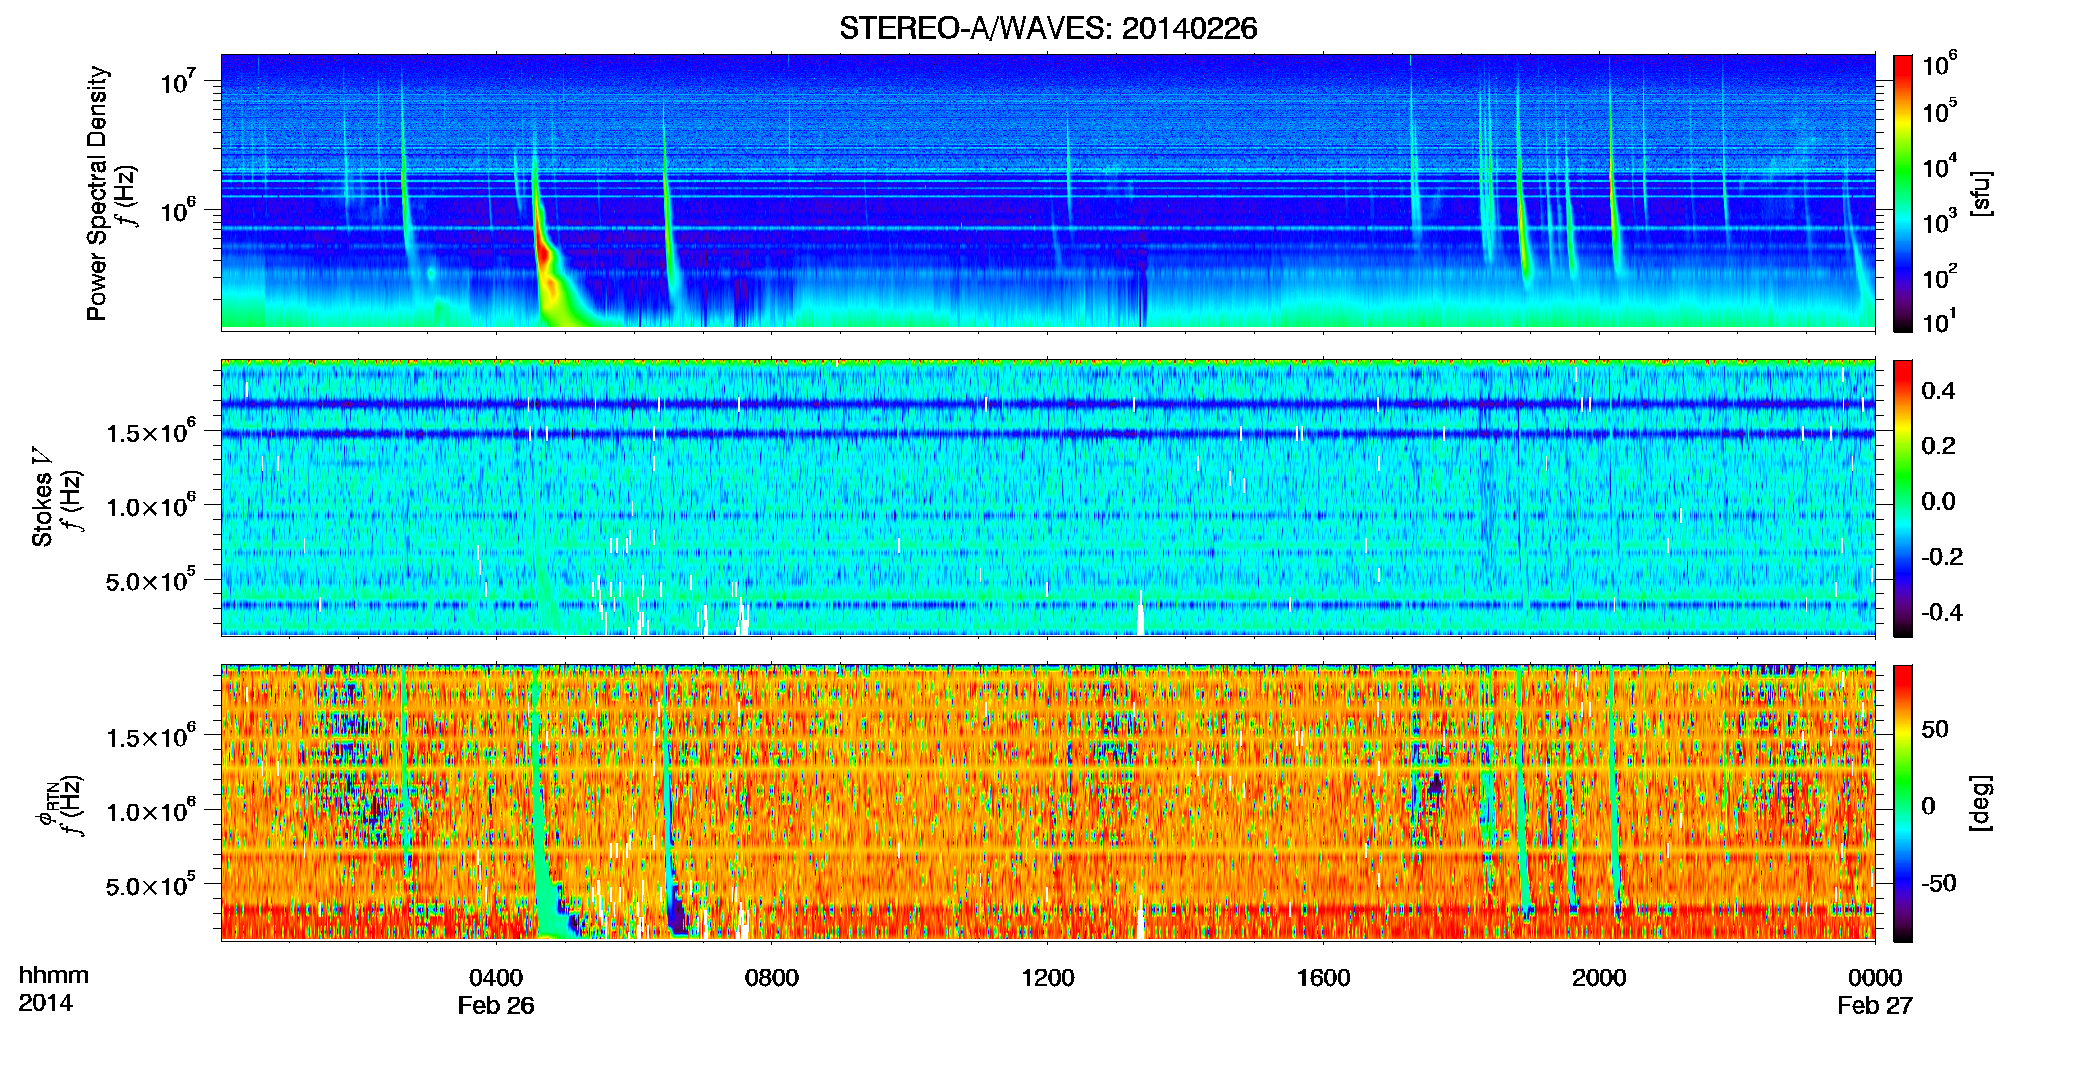Image resolution: width=2096 pixels, height=1080 pixels.
Task: Click the 10⁶ frequency tick on top panel's axis
Action: 178,211
